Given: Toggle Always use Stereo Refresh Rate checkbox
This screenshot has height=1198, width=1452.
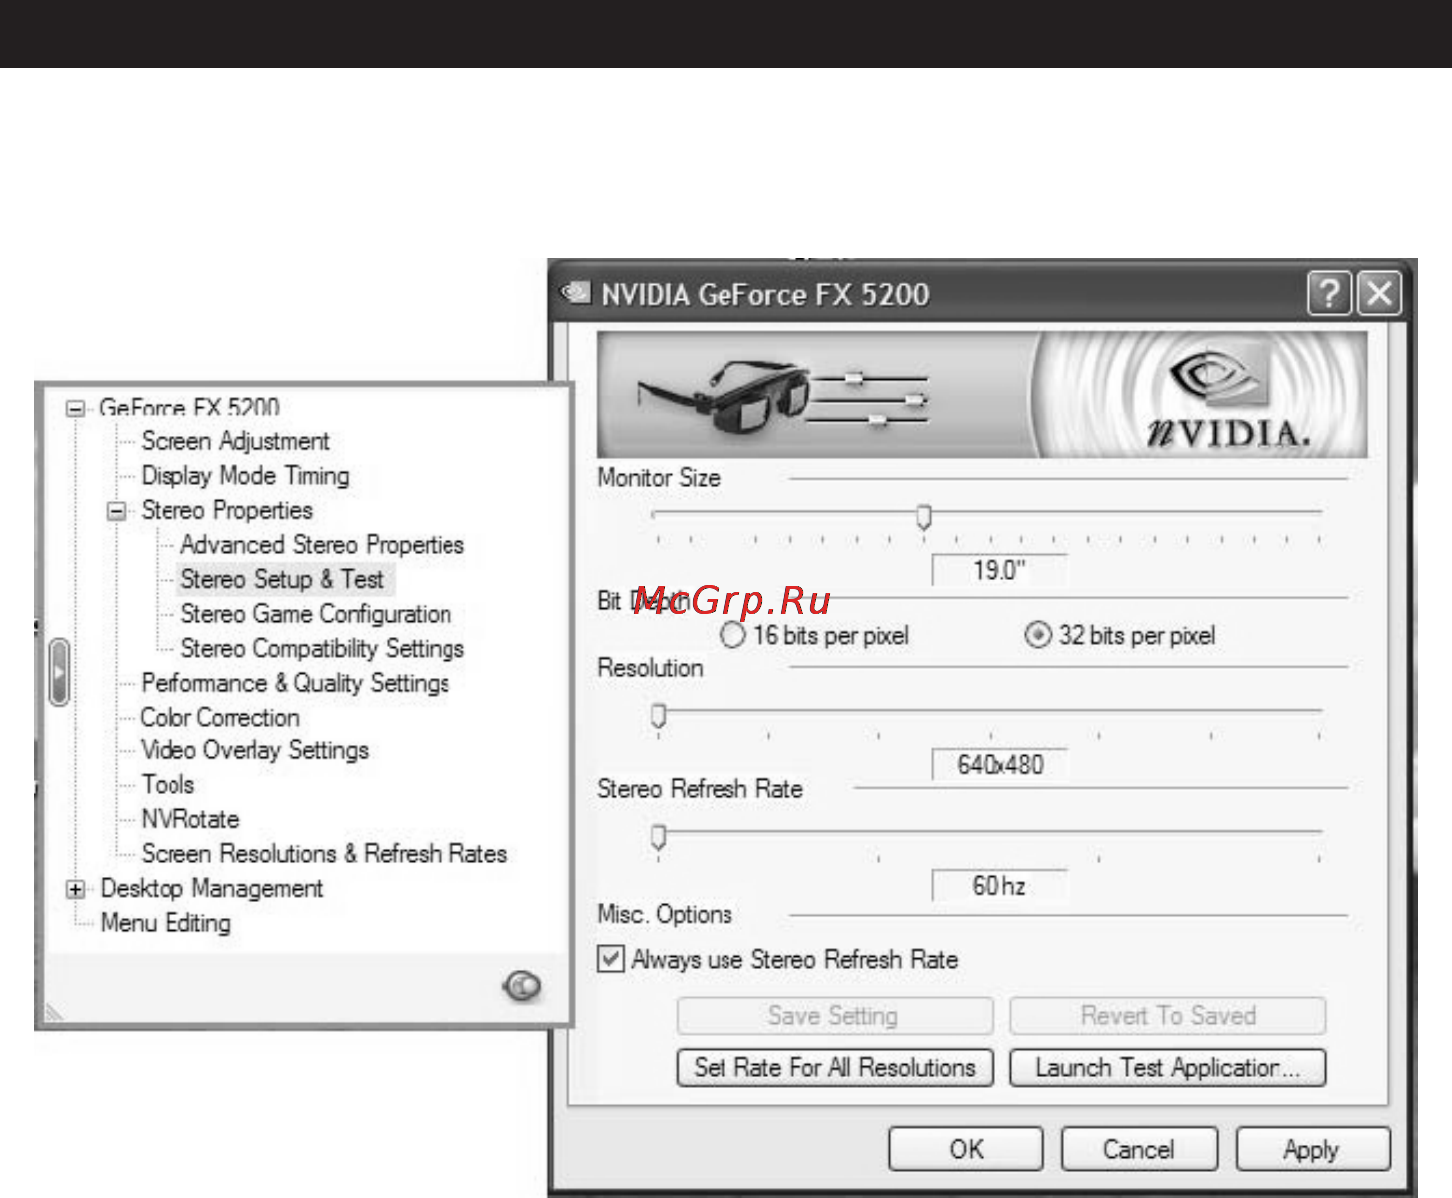Looking at the screenshot, I should click(610, 959).
